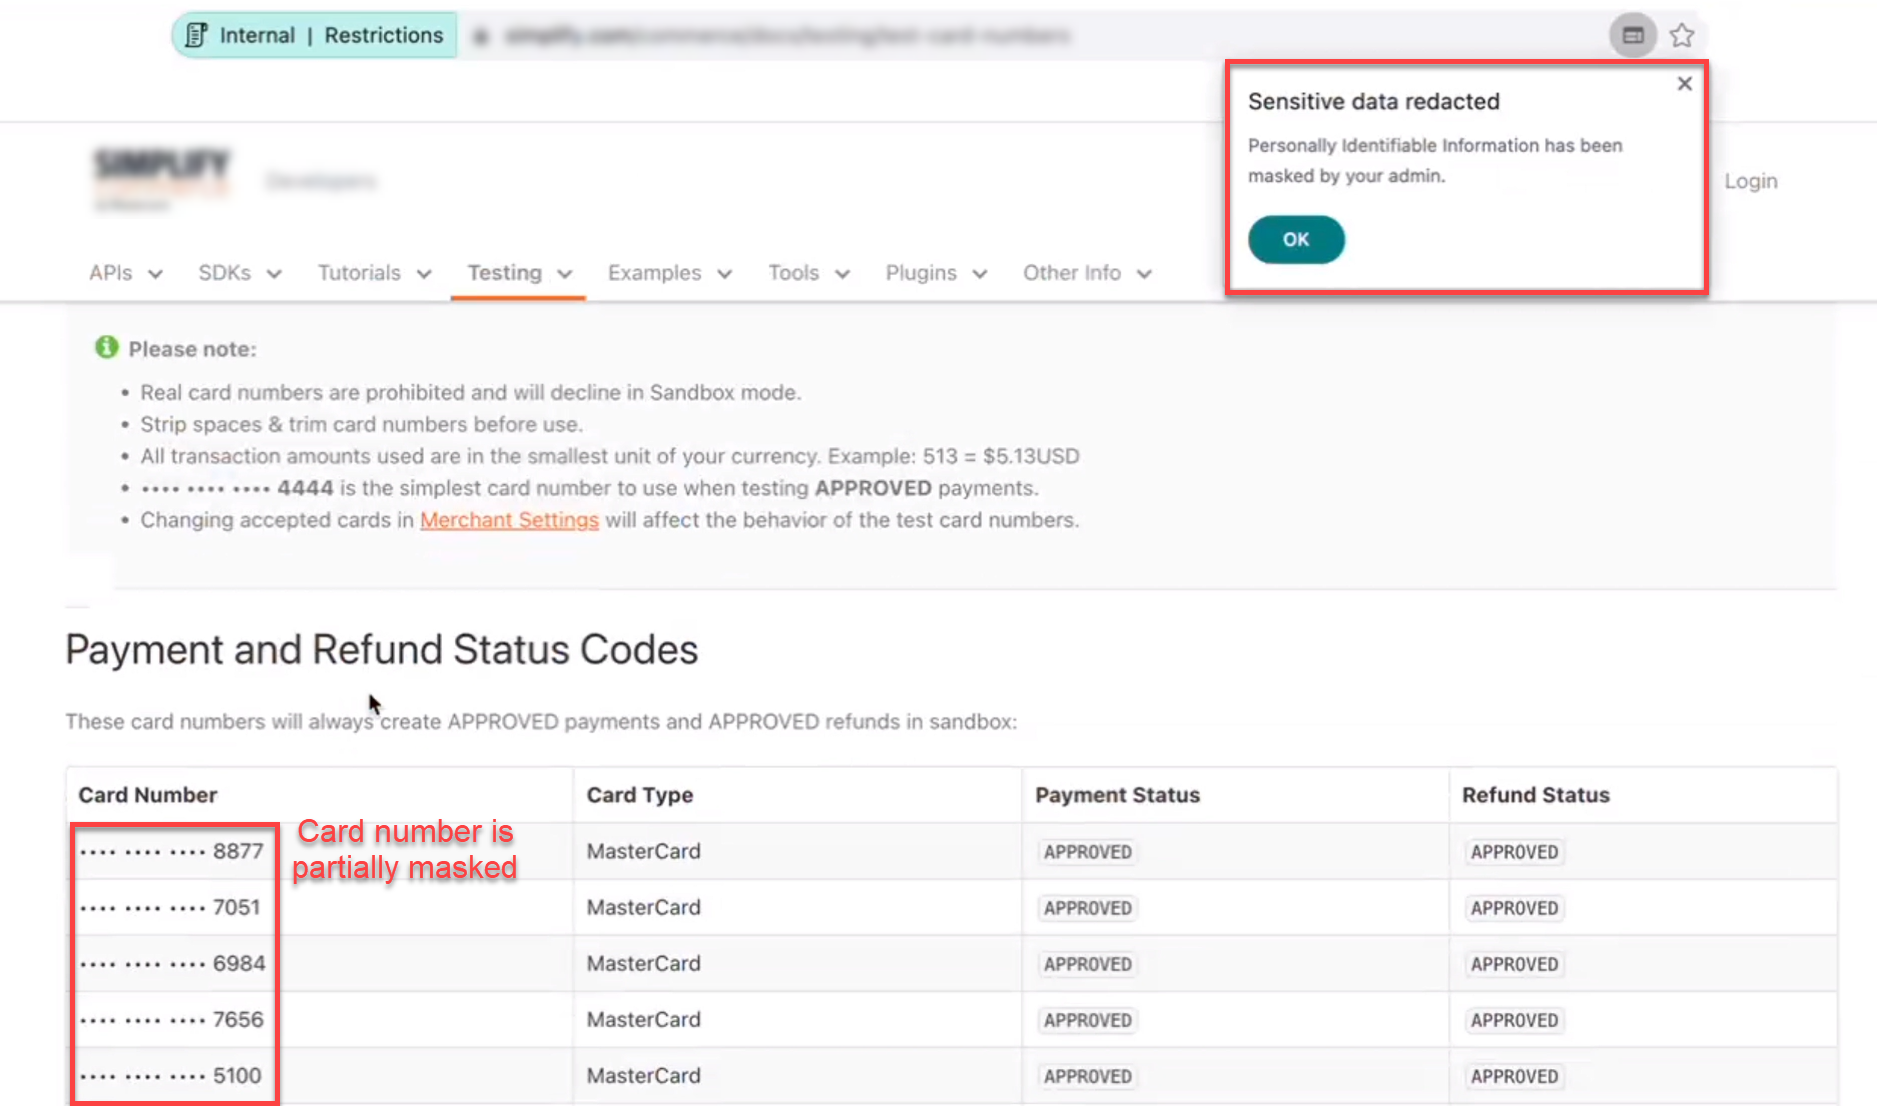Click Refund Status APPROVED badge in 7051 row
Image resolution: width=1877 pixels, height=1106 pixels.
[1514, 908]
